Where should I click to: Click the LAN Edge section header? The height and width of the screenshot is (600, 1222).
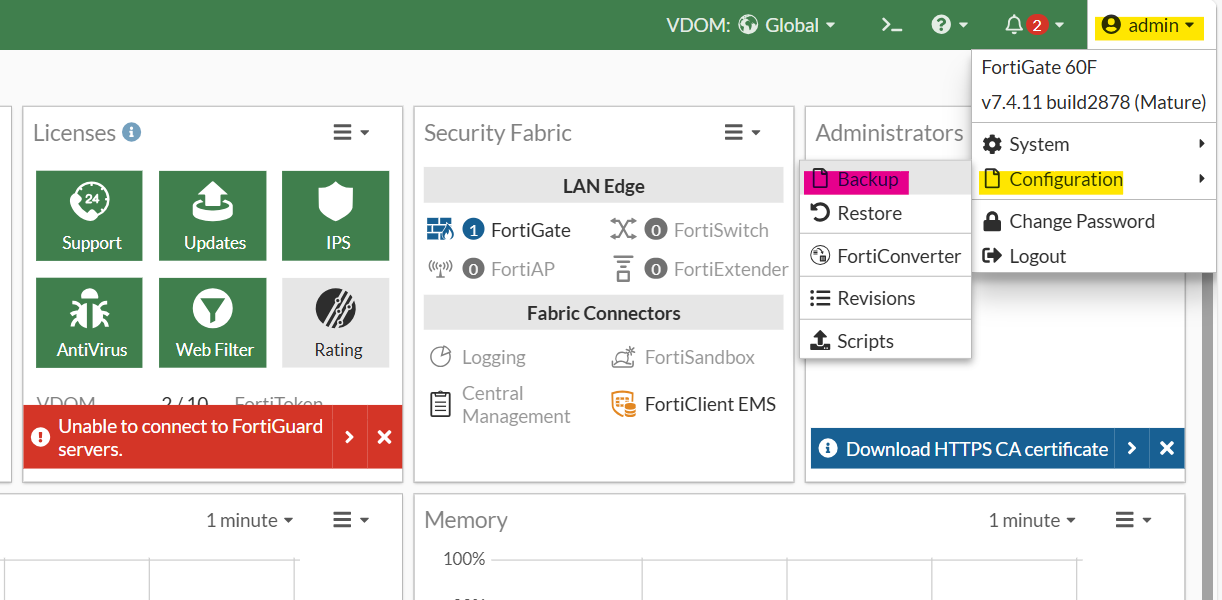(603, 186)
